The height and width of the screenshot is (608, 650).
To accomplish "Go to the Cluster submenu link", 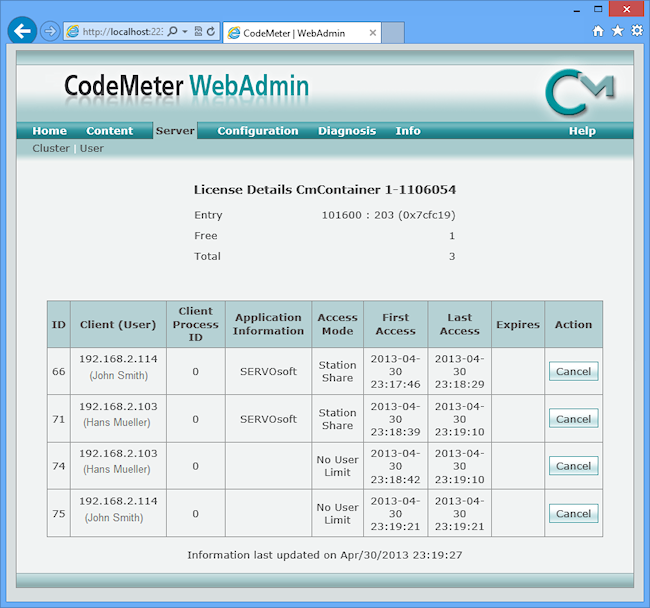I will [x=51, y=148].
